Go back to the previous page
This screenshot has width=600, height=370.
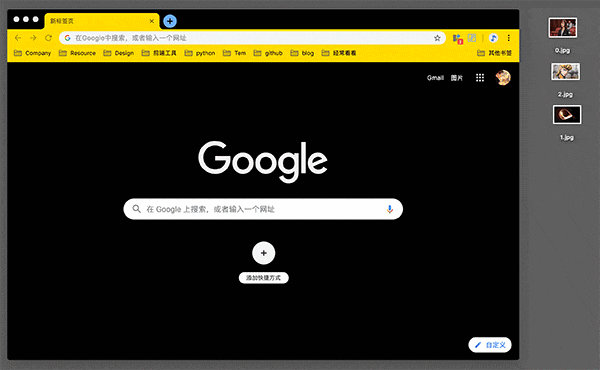[18, 38]
